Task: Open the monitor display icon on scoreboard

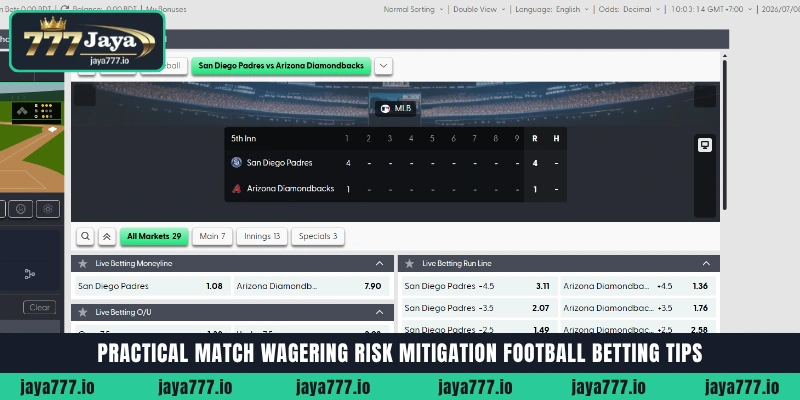Action: (705, 145)
